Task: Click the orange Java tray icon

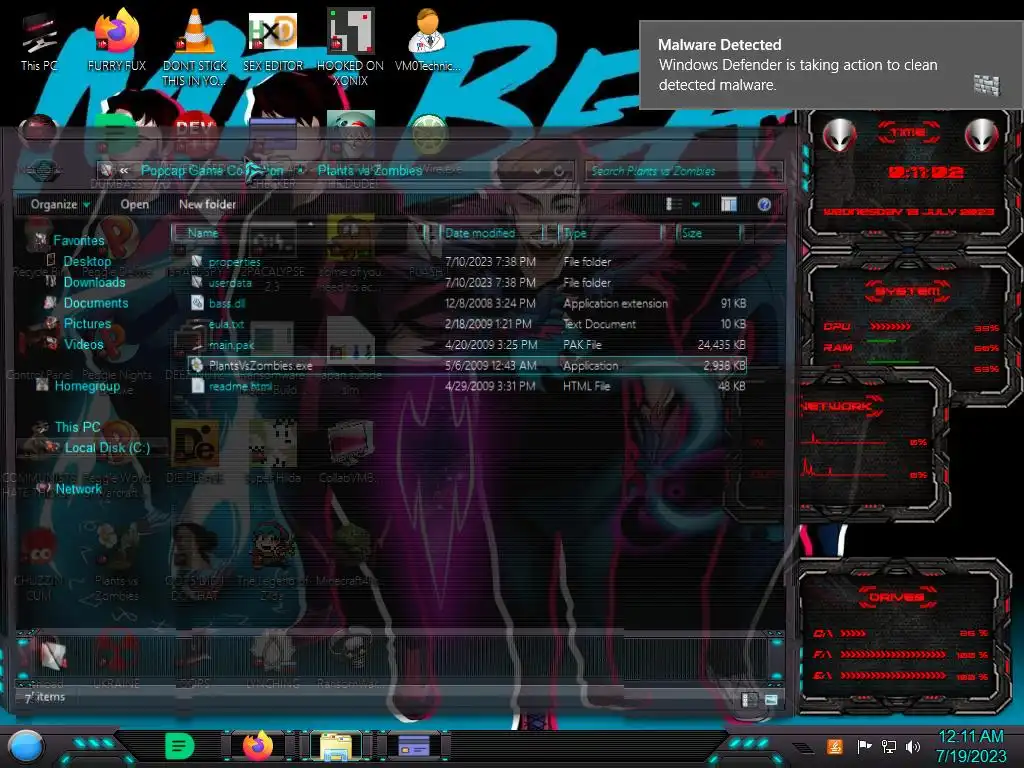Action: pos(834,746)
